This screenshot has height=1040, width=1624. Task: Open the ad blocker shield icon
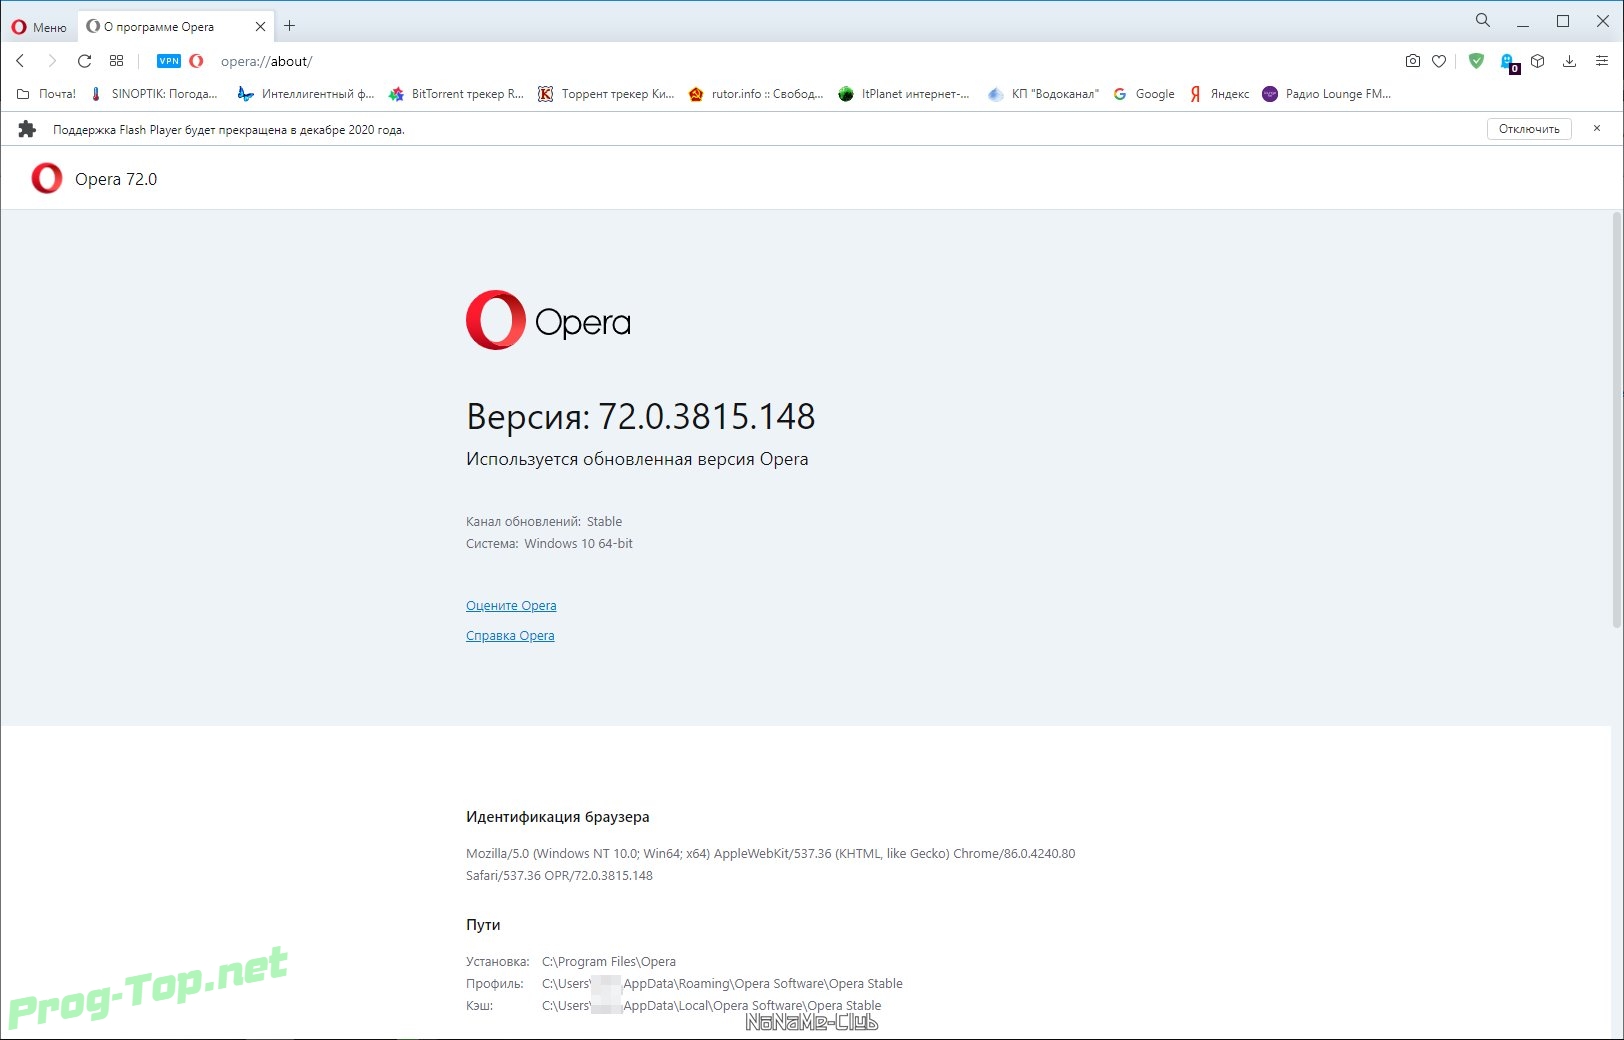(1476, 61)
